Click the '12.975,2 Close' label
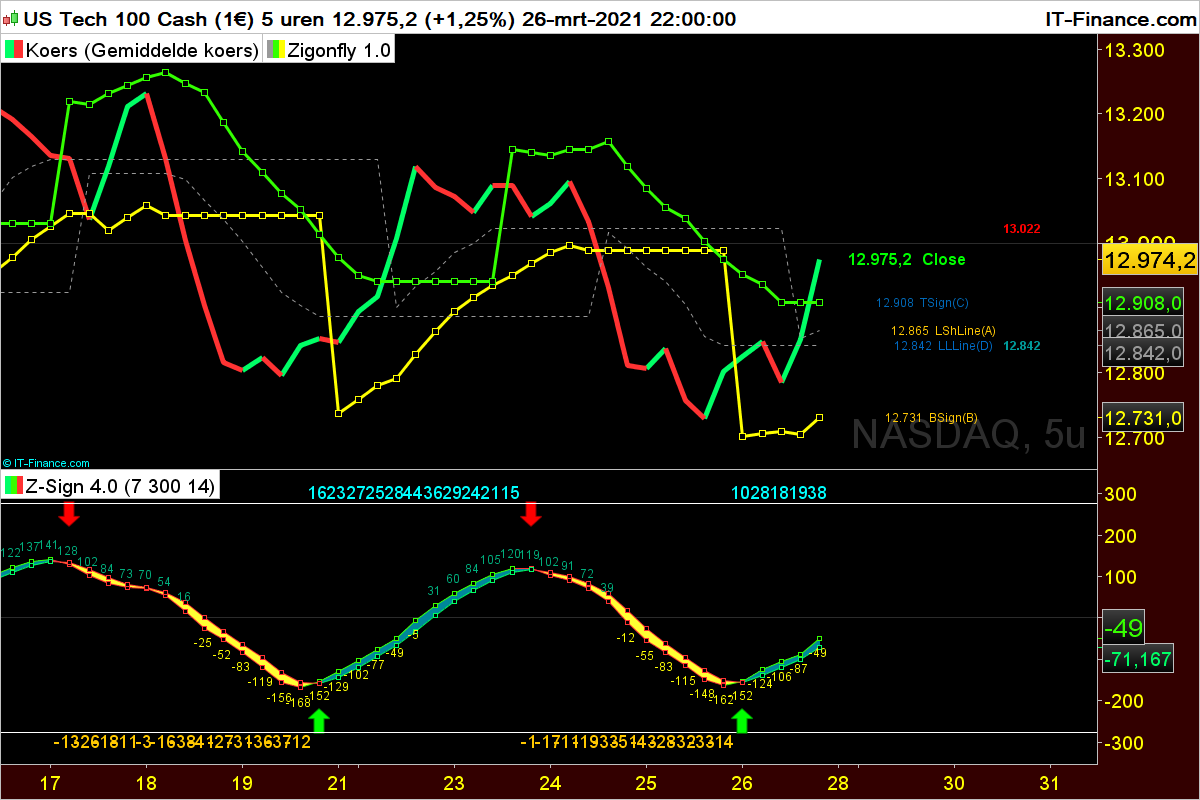 click(906, 260)
